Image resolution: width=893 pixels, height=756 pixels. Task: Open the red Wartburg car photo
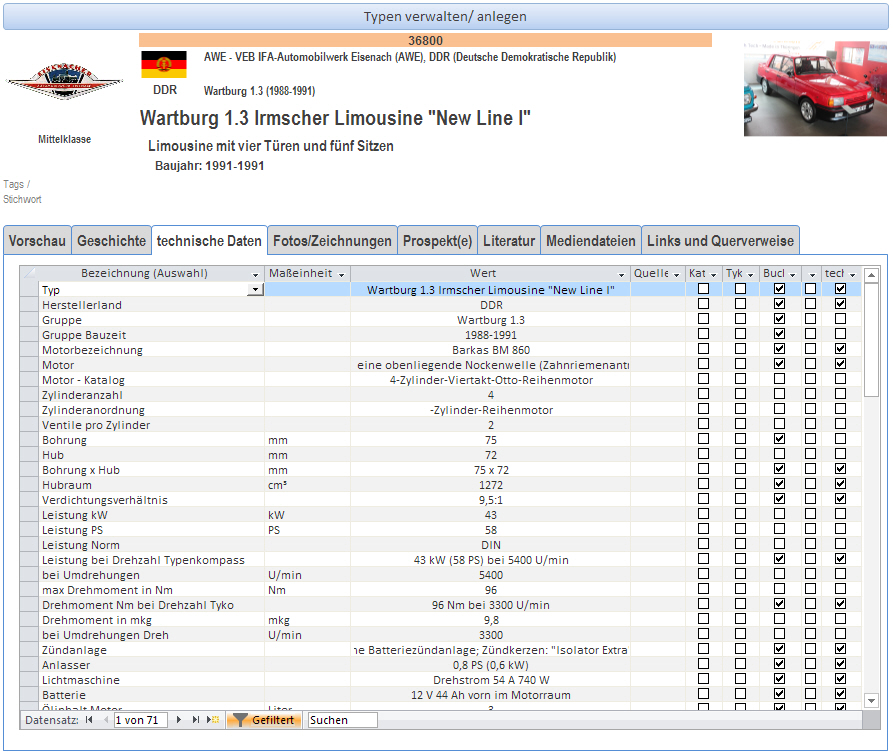click(815, 88)
